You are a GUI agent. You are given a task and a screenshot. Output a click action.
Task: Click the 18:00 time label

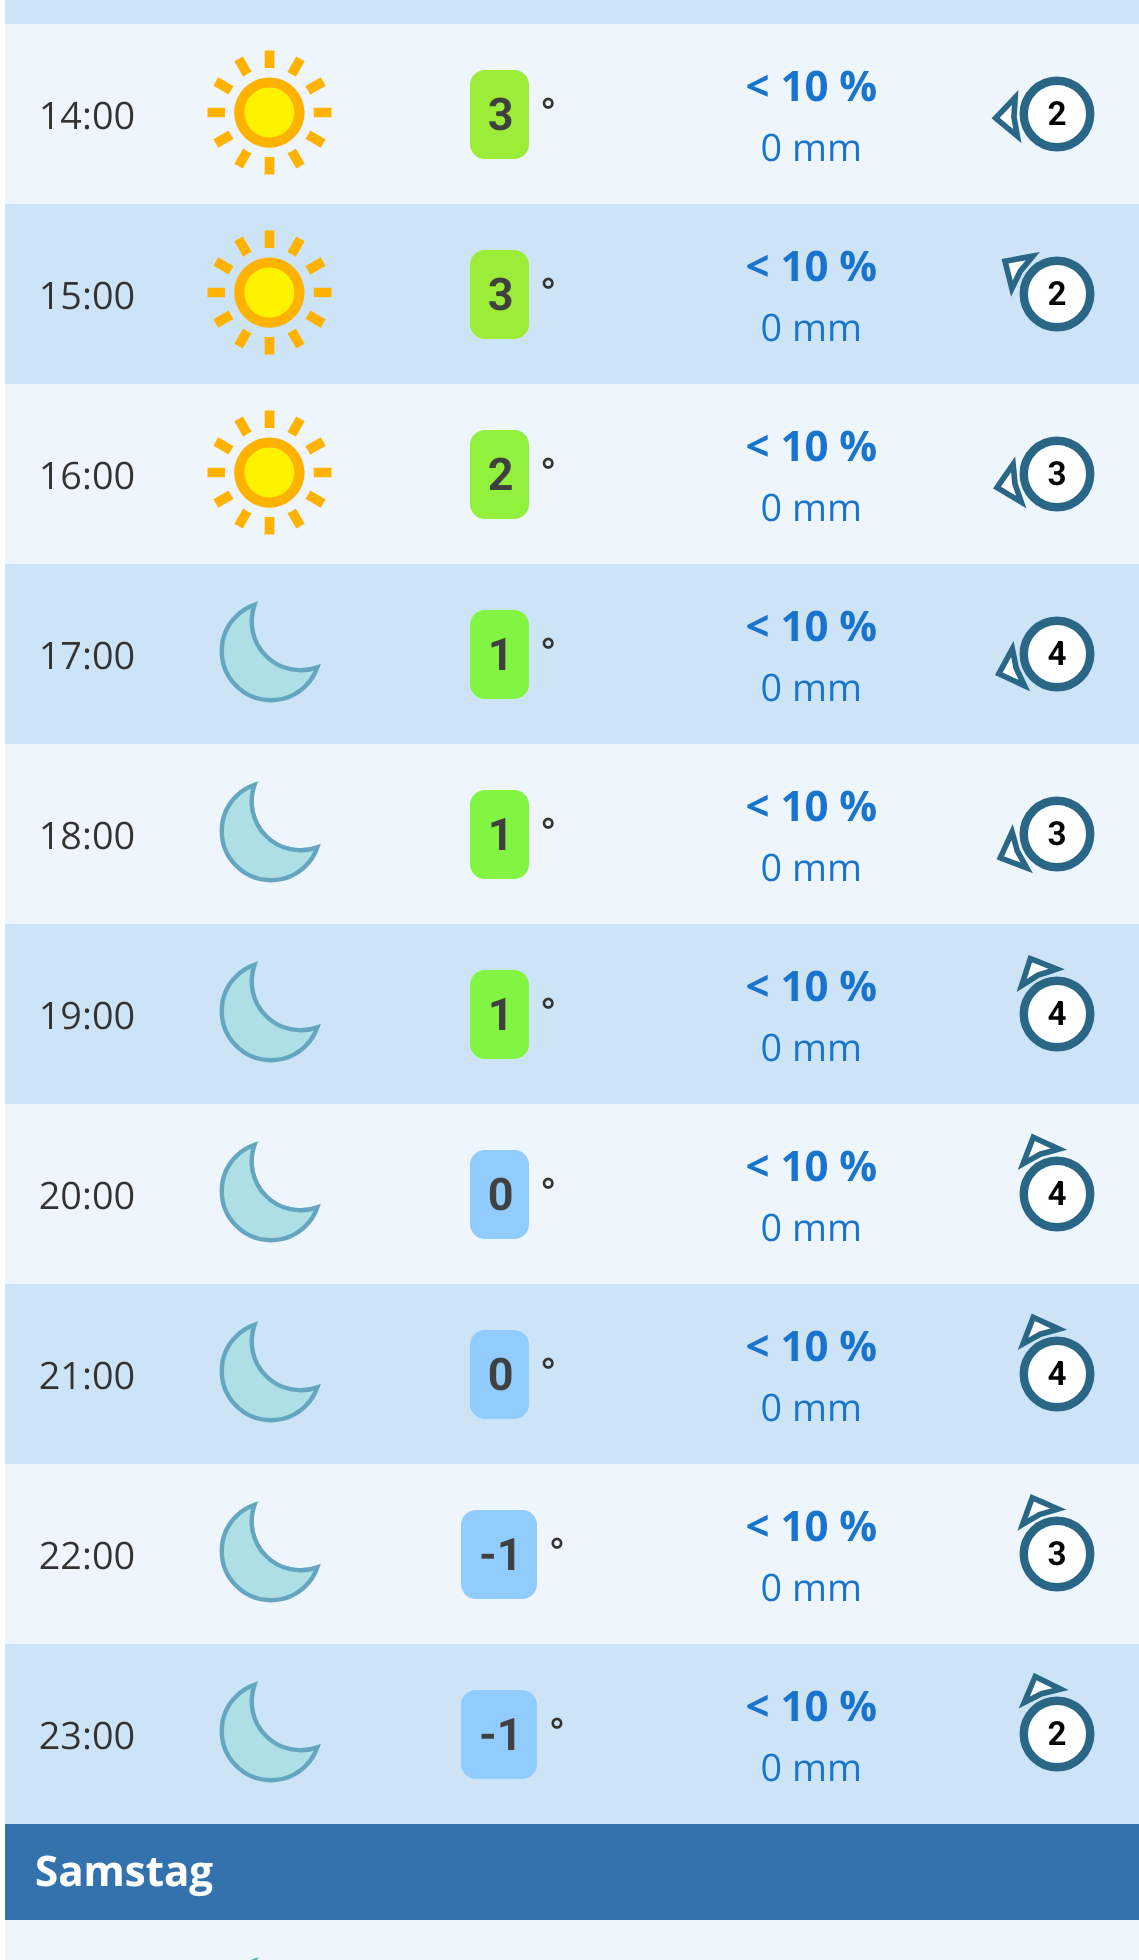[87, 836]
